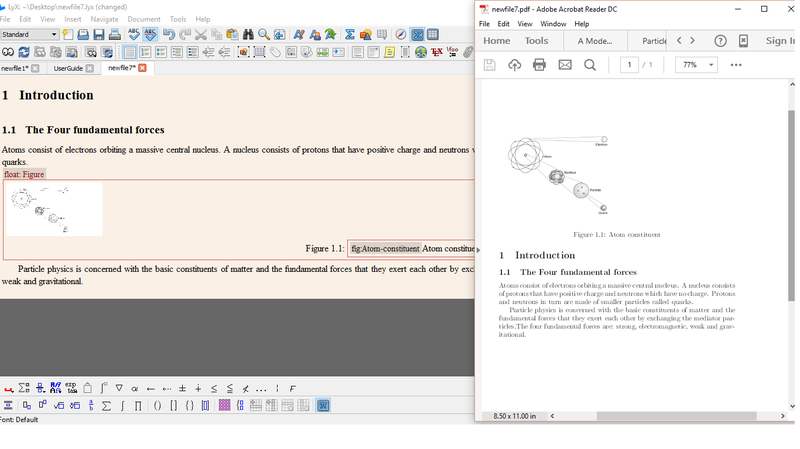Open Find and Replace binoculars icon
This screenshot has height=449, width=800.
[248, 34]
